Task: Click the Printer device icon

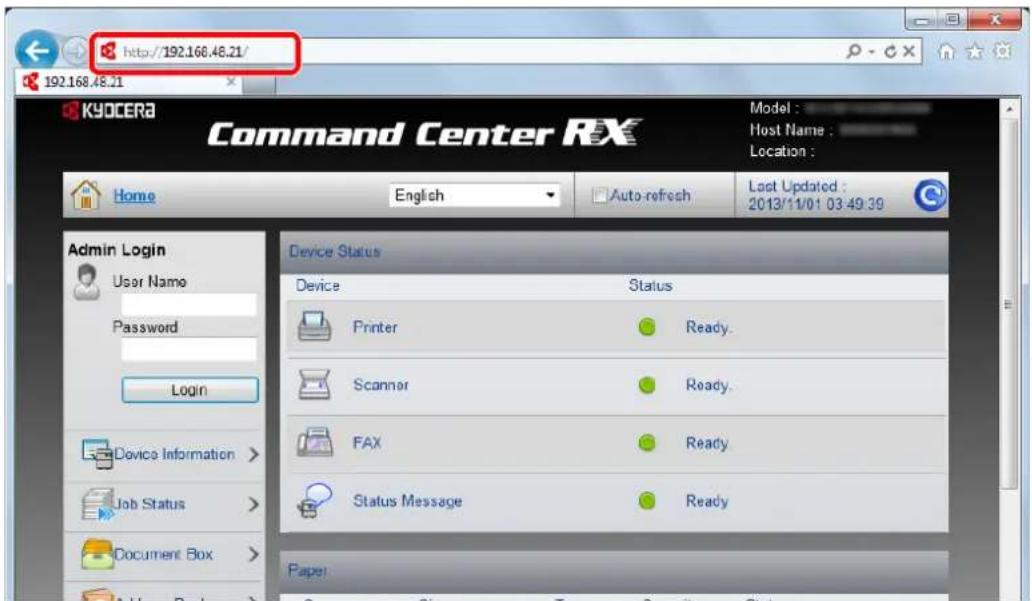Action: click(x=315, y=327)
